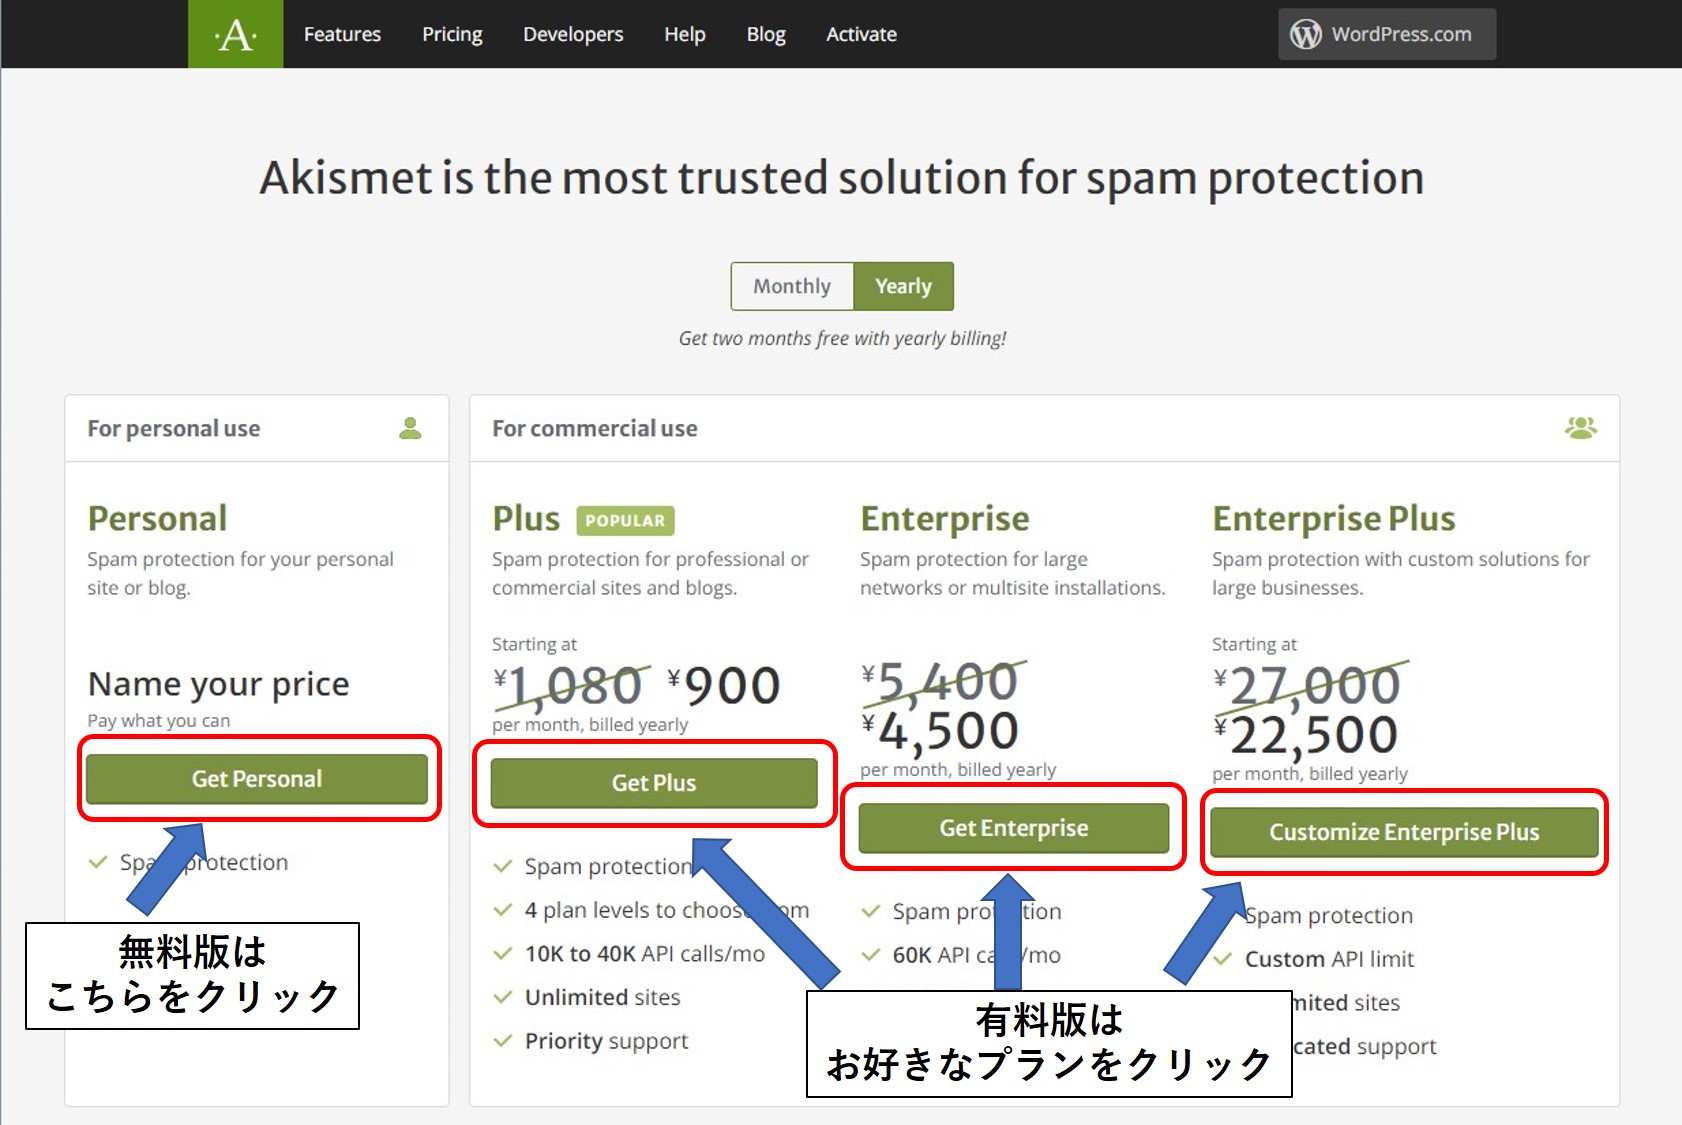Open the Activate menu item

[861, 34]
